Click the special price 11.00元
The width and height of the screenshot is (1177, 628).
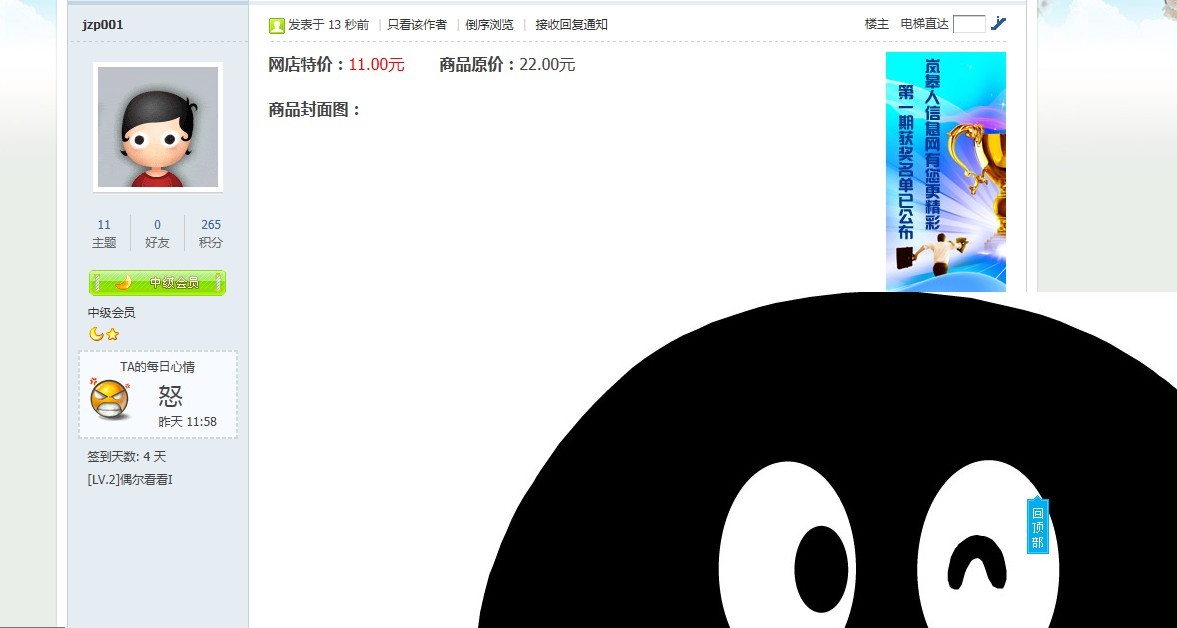coord(377,65)
